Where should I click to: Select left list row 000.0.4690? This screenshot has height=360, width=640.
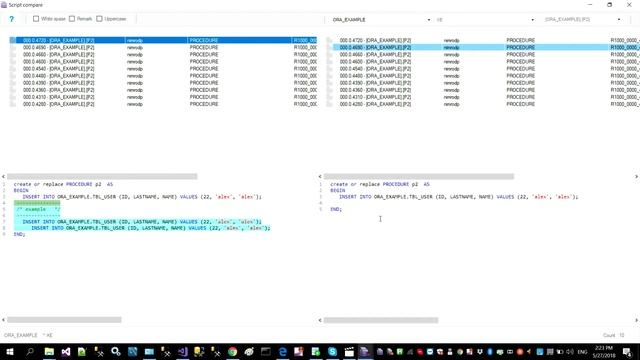pyautogui.click(x=163, y=47)
